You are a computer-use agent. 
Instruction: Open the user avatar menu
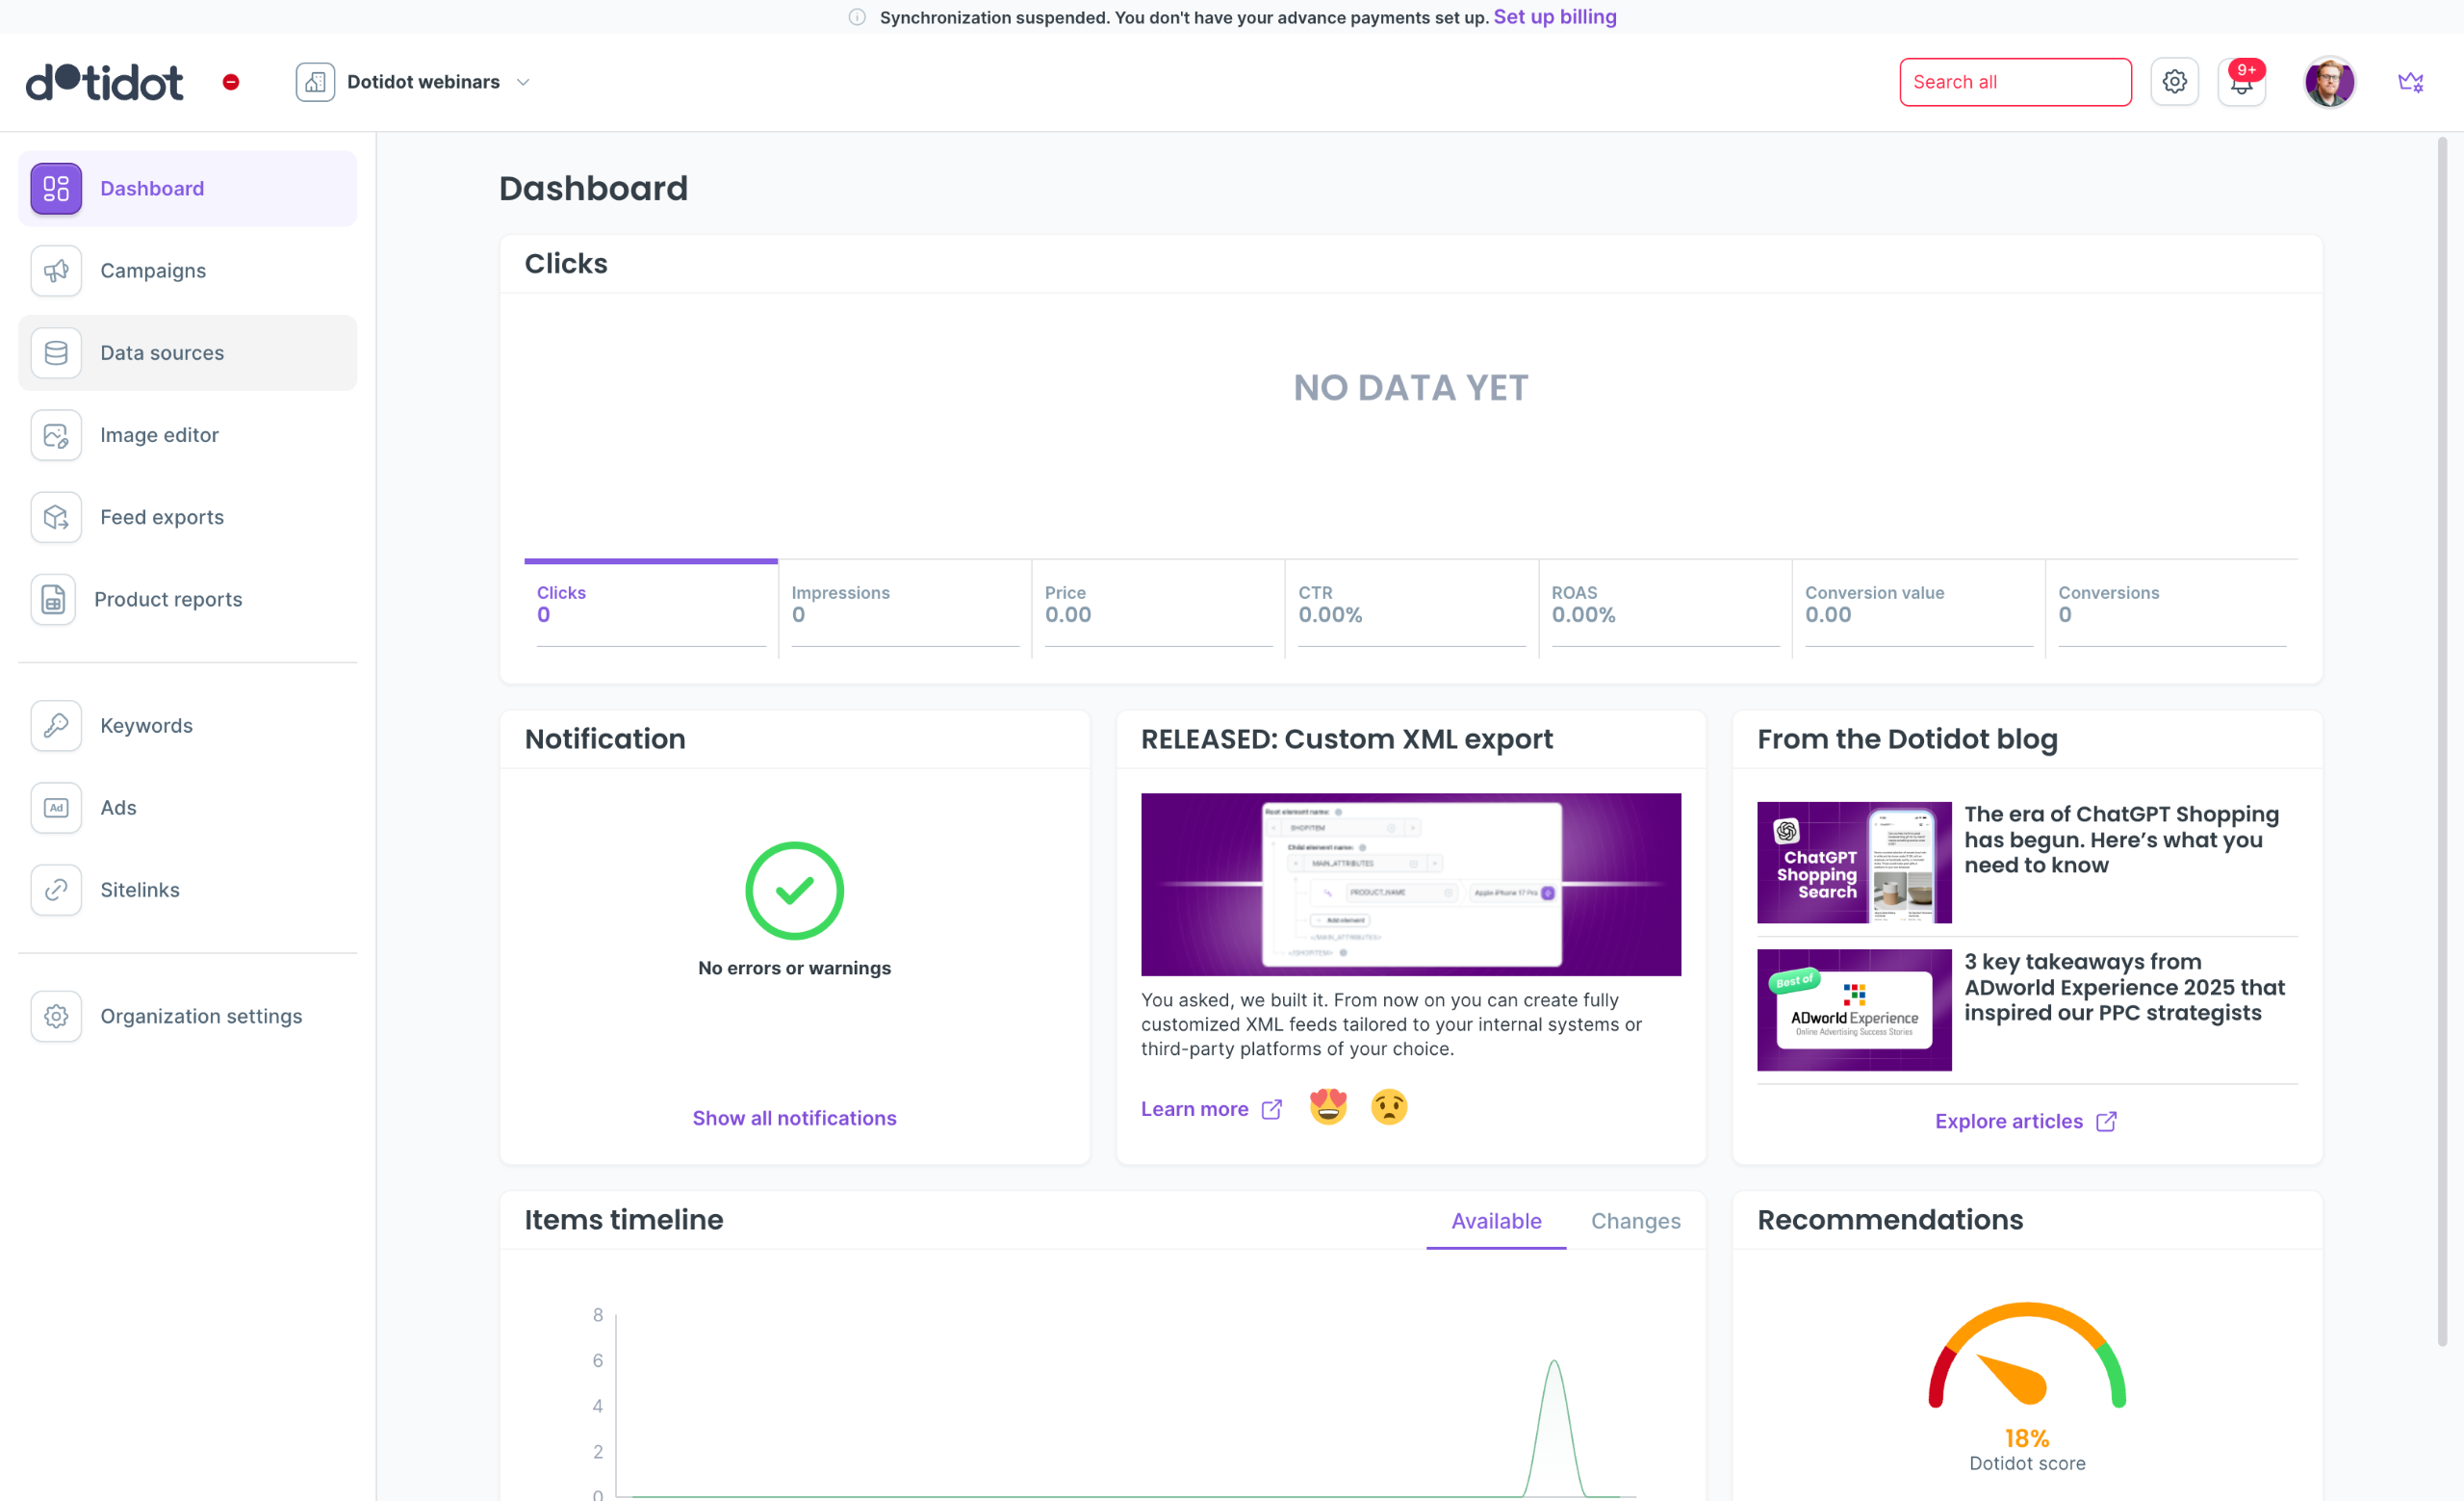pyautogui.click(x=2329, y=83)
